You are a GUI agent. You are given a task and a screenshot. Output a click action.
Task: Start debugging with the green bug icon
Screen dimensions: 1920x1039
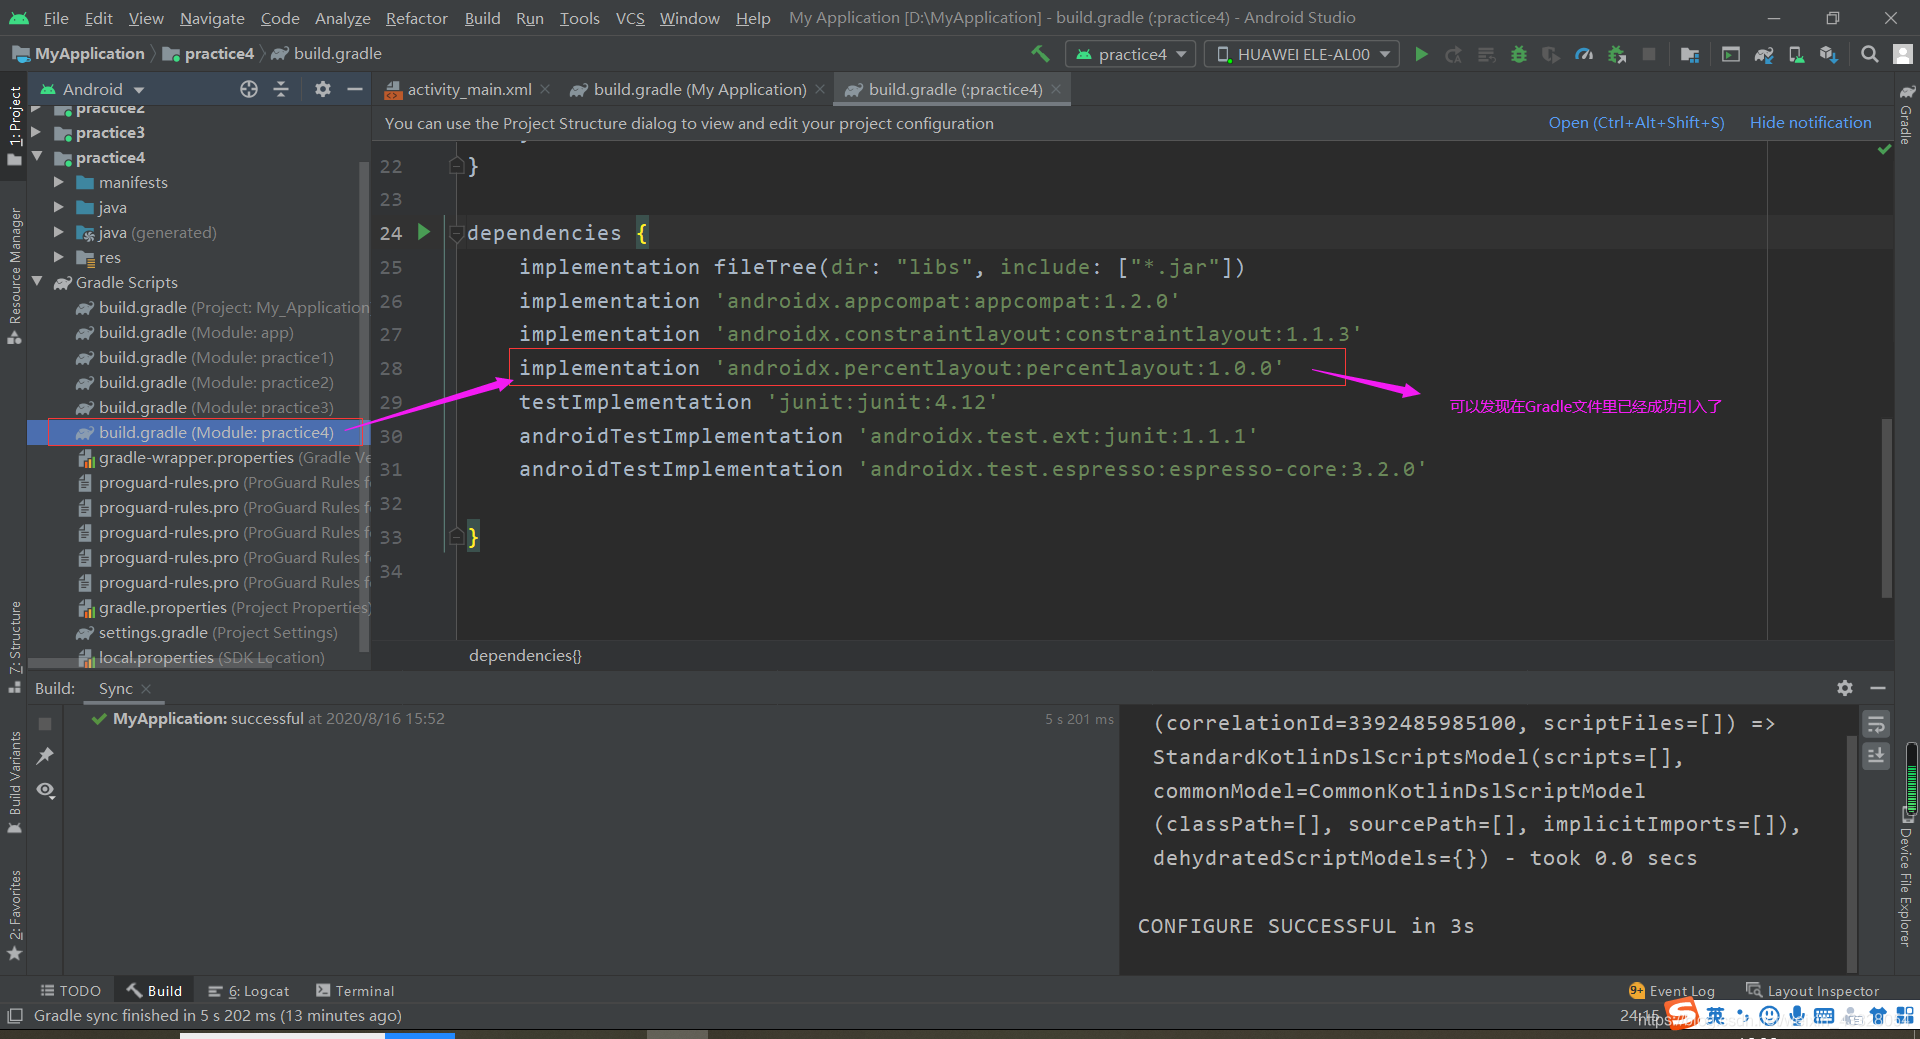(x=1519, y=54)
